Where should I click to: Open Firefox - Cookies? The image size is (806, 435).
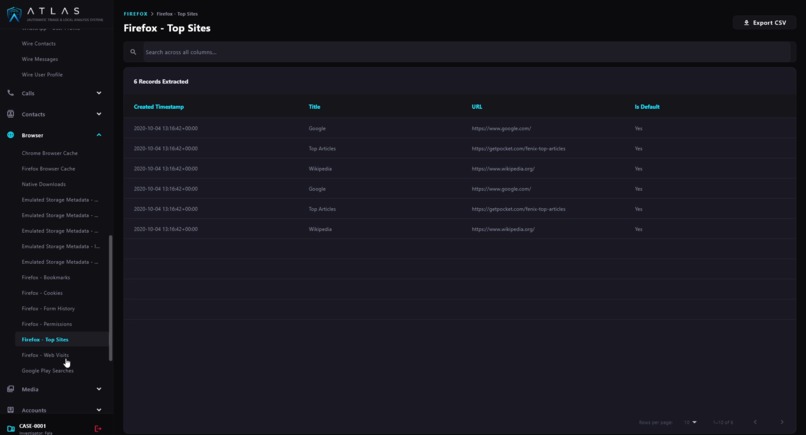click(42, 293)
